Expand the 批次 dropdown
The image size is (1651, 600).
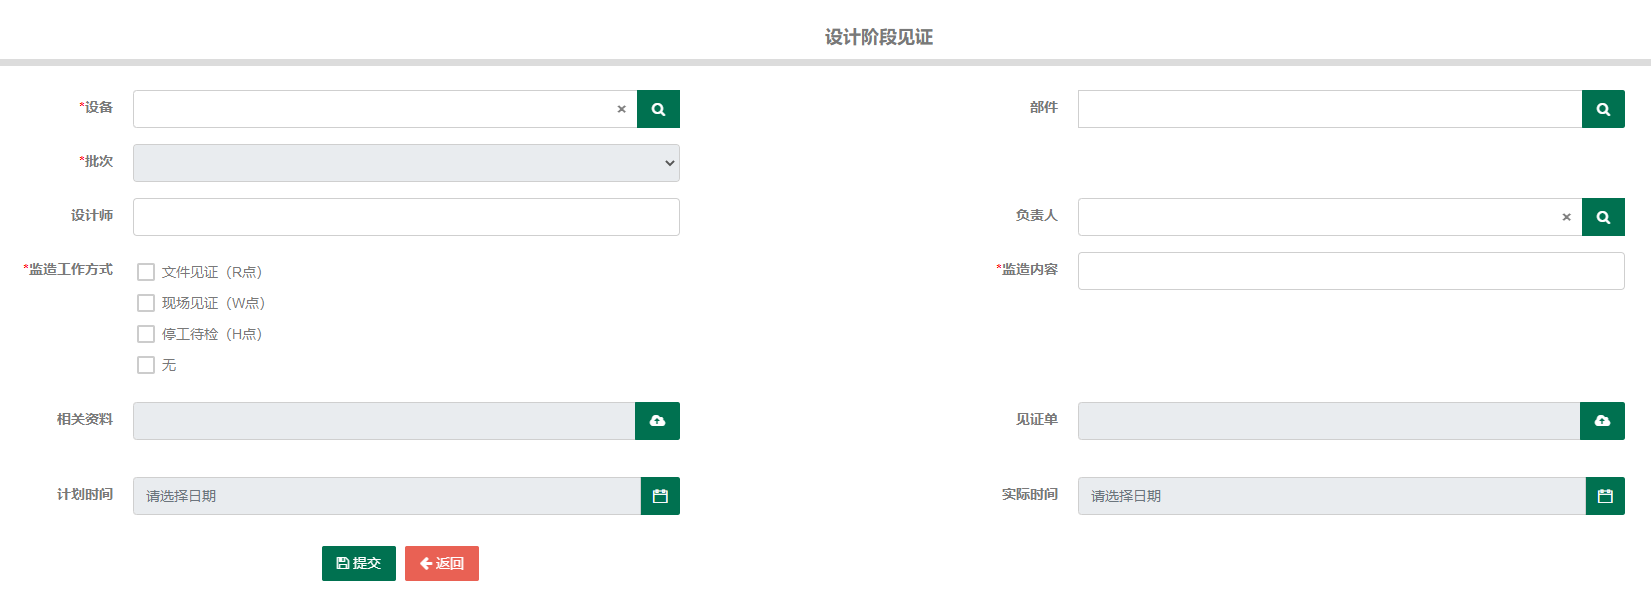[406, 163]
